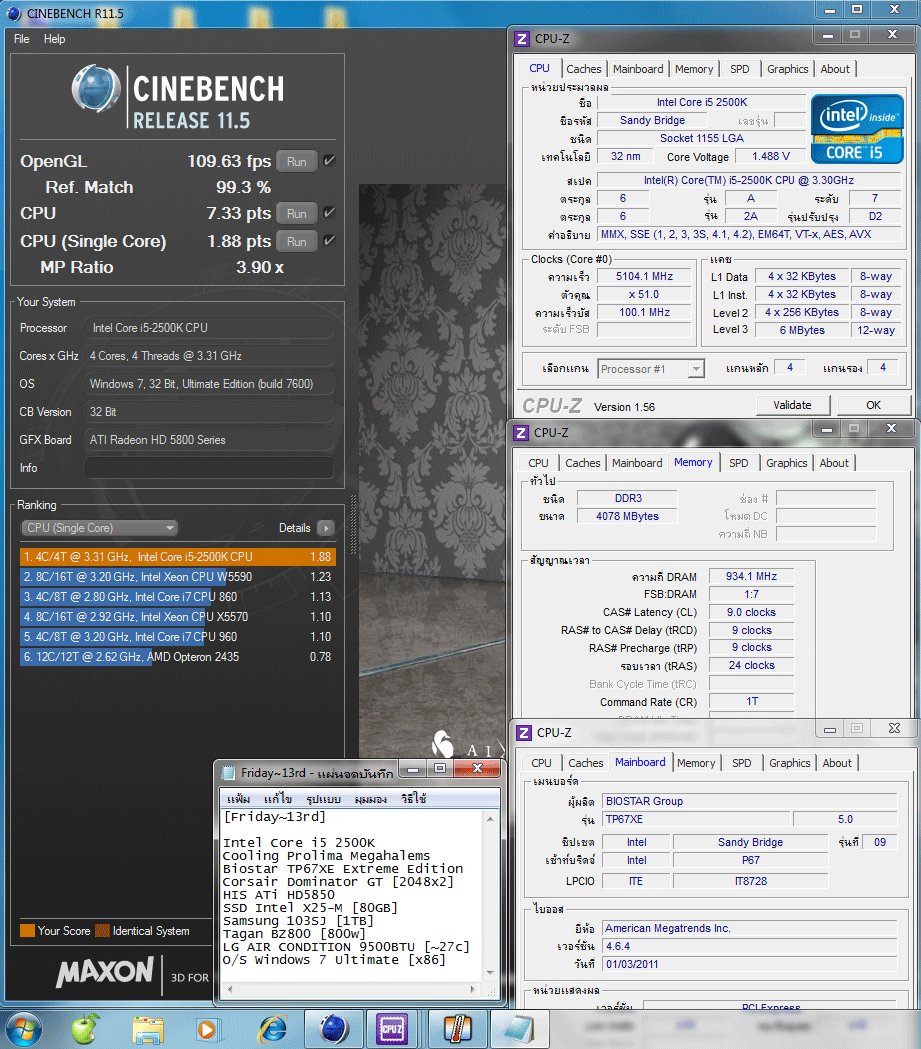
Task: Click Notepad vertical scrollbar down arrow
Action: (x=490, y=973)
